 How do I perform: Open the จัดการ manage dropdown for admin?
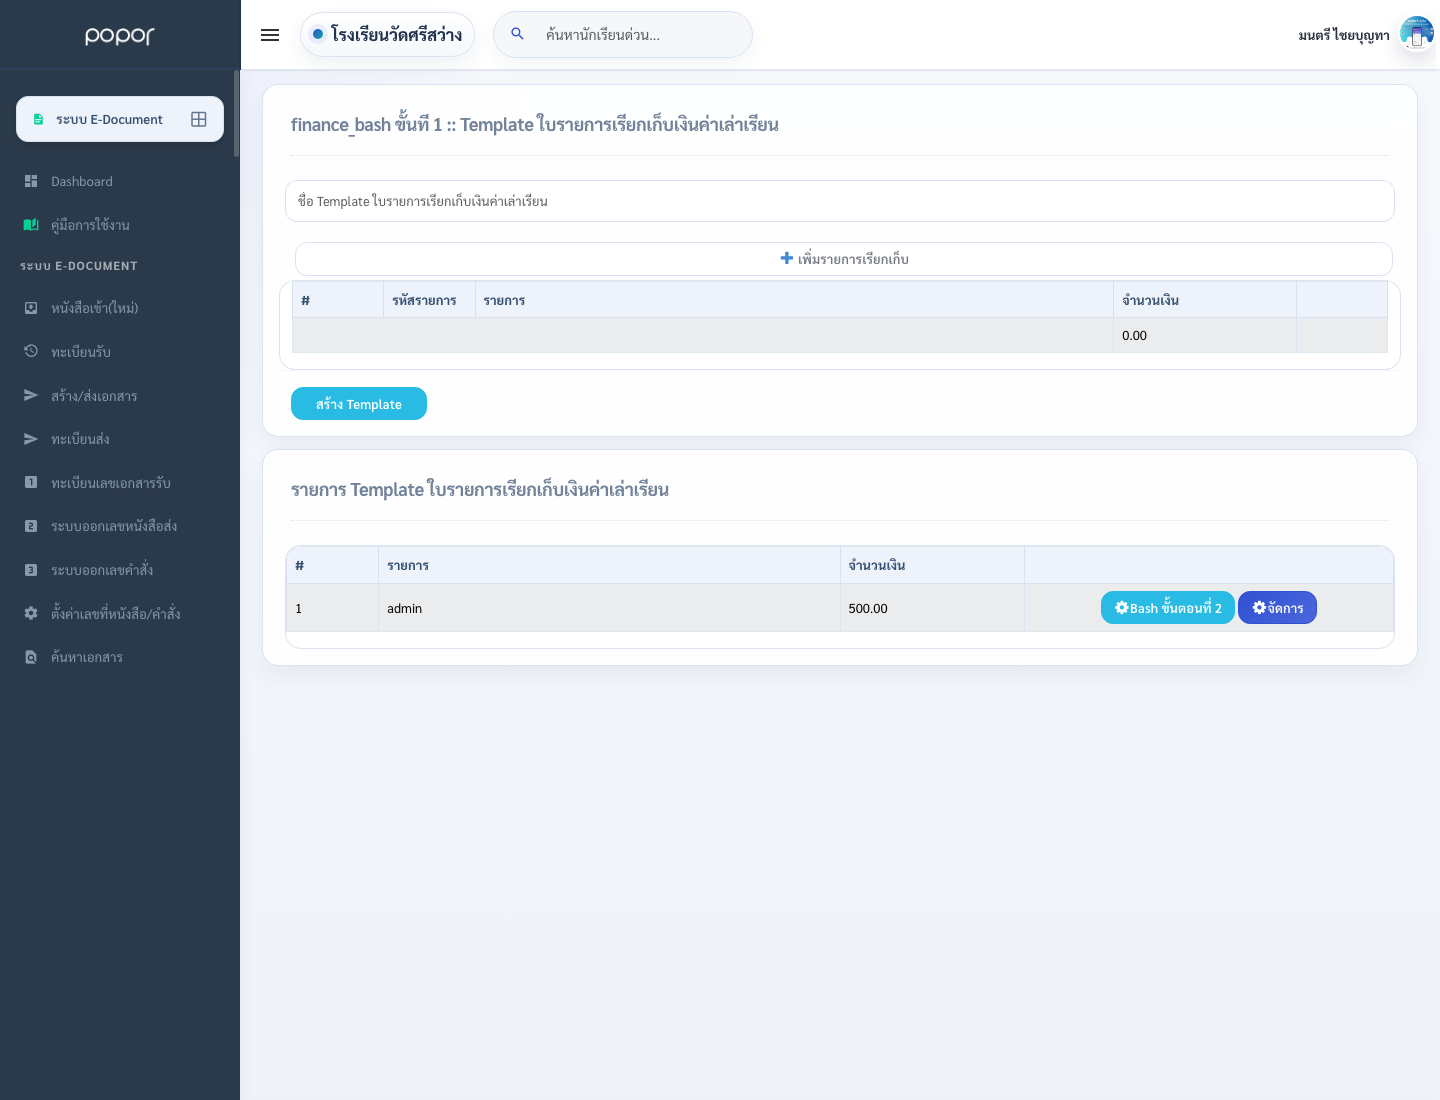click(x=1277, y=608)
